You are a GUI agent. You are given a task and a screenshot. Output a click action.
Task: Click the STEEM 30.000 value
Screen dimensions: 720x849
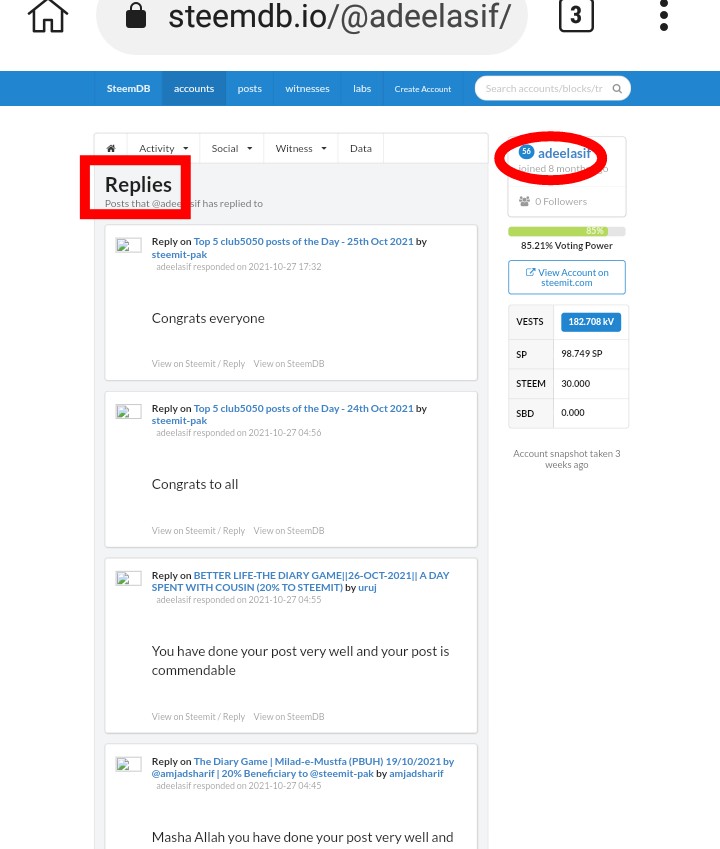coord(575,383)
